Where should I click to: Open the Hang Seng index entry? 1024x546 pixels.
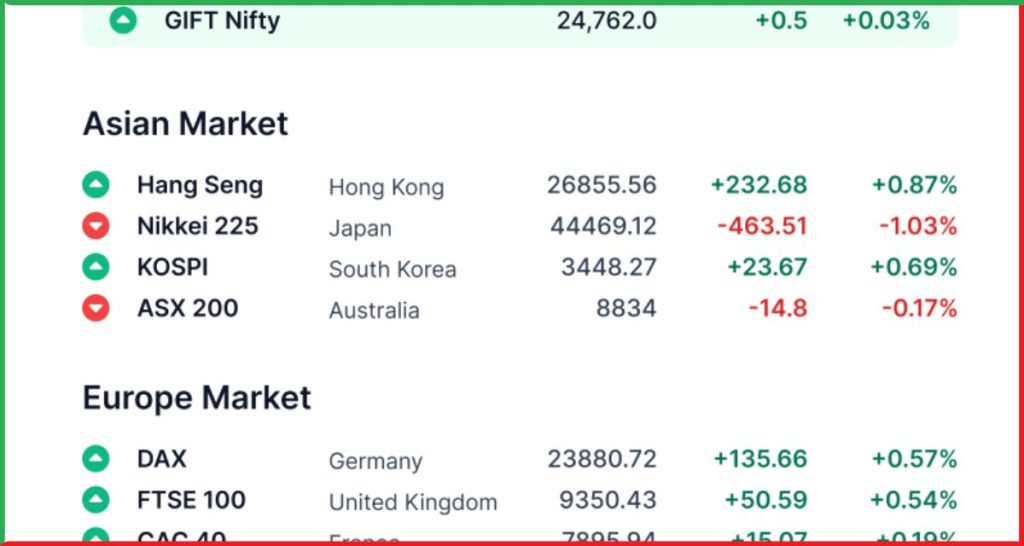[199, 185]
